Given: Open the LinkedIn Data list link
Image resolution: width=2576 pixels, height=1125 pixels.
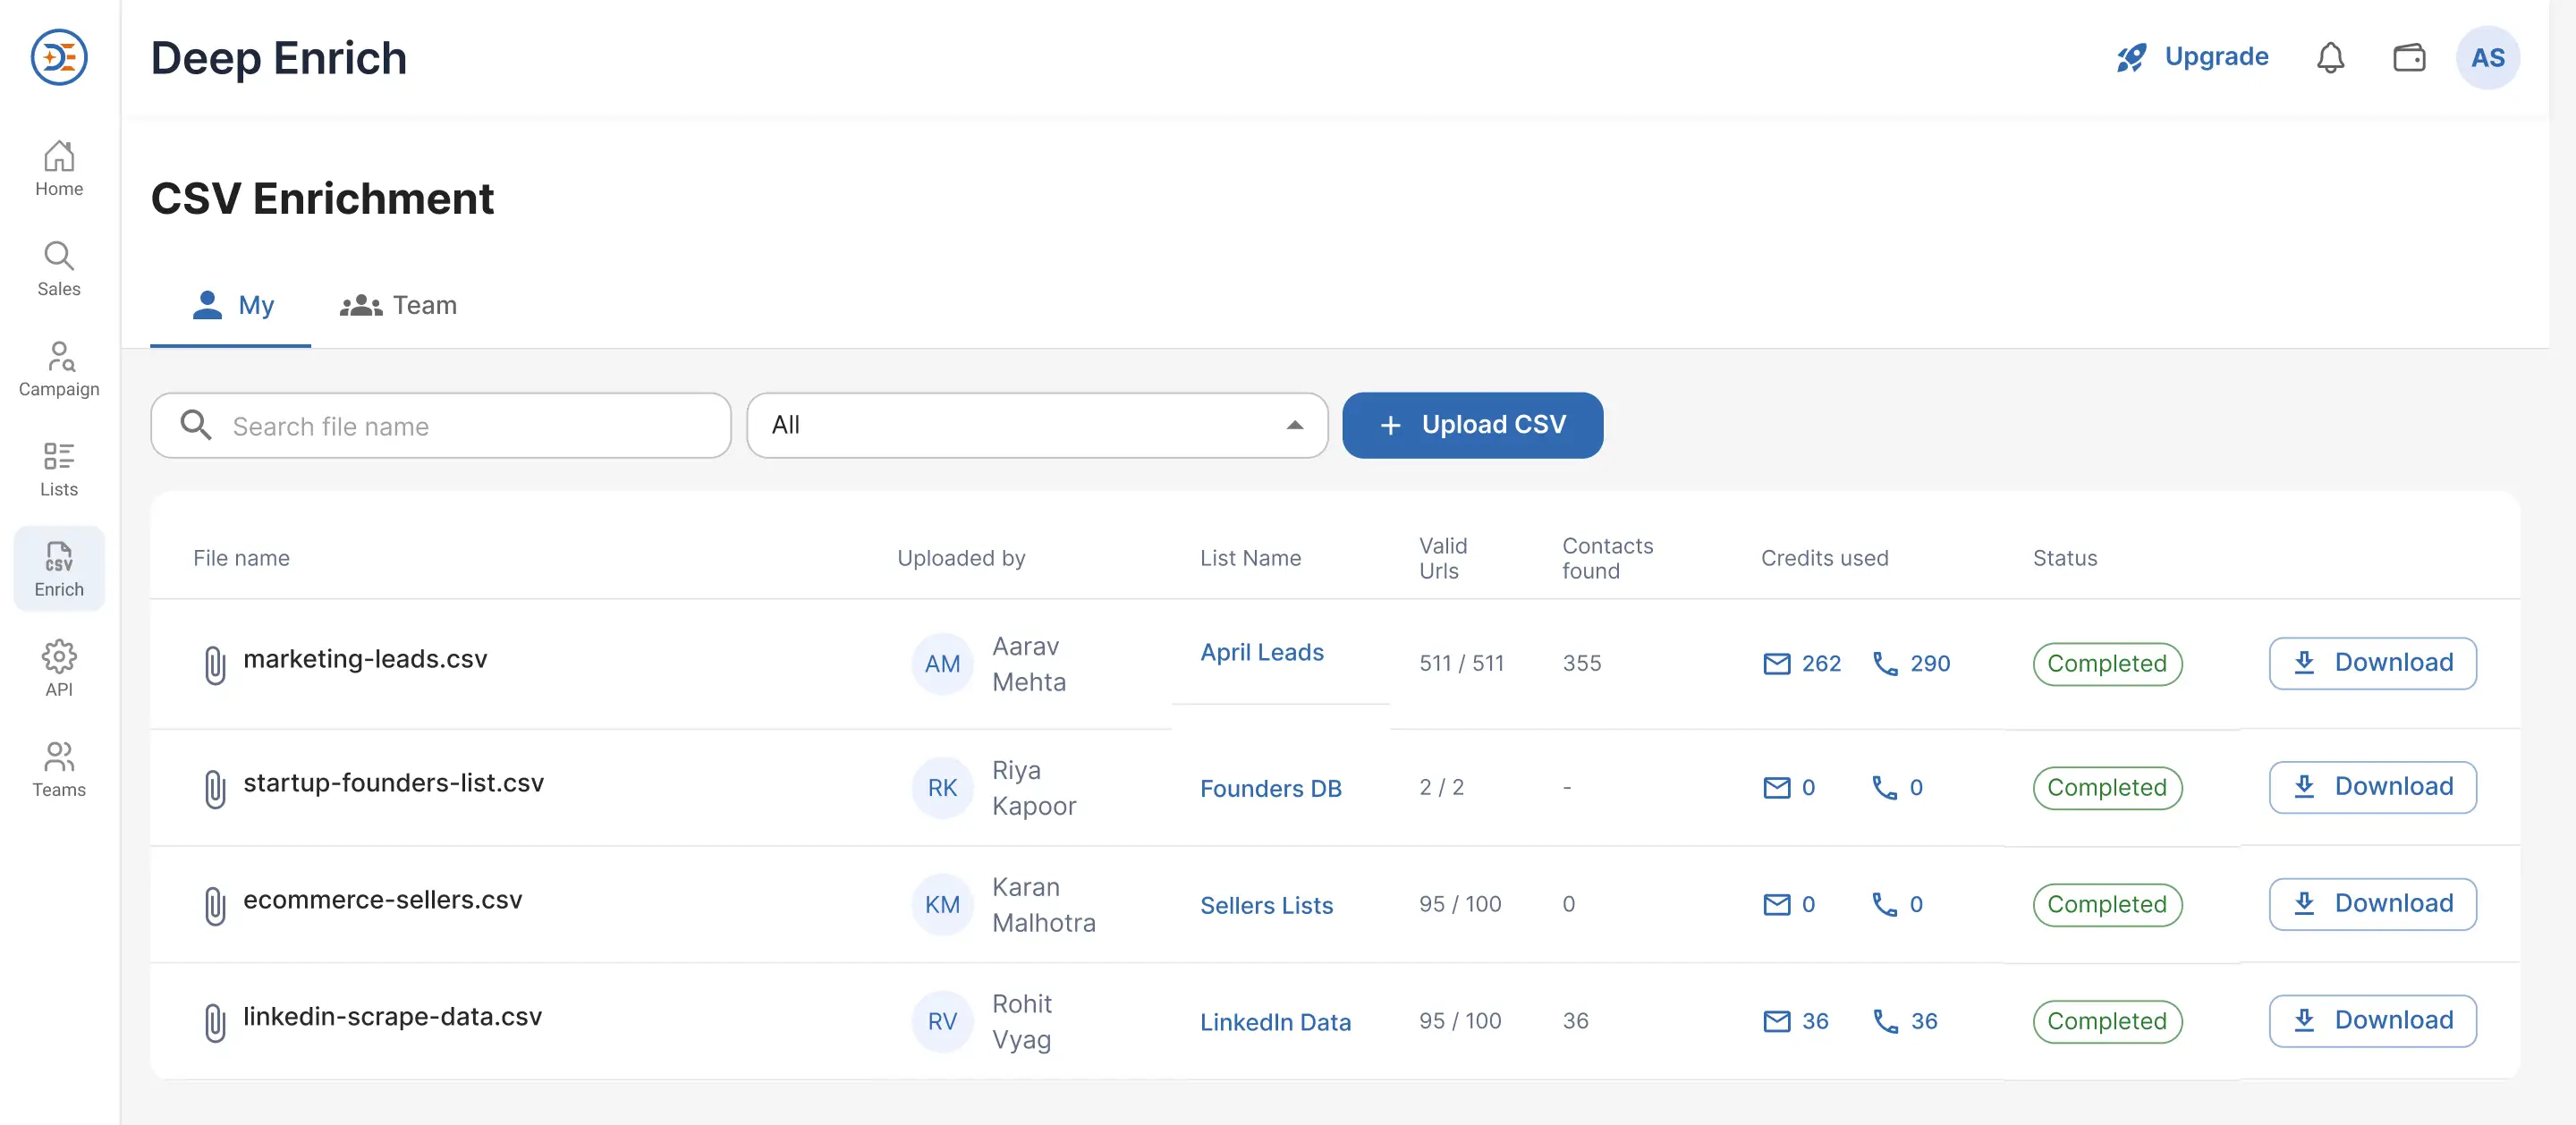Looking at the screenshot, I should click(x=1275, y=1023).
